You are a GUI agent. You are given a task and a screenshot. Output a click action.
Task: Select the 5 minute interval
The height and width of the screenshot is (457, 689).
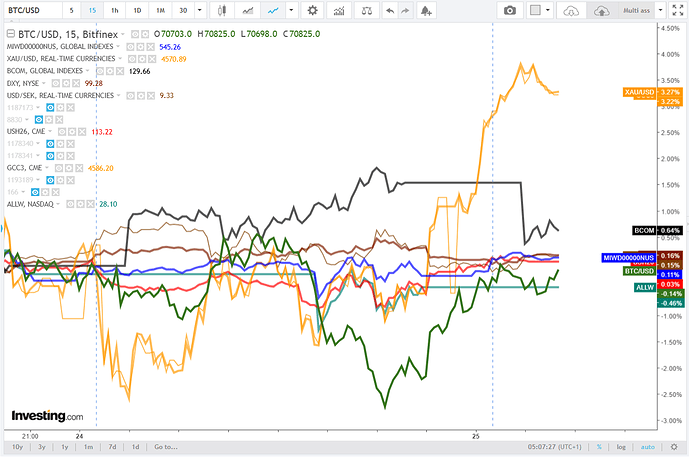(x=71, y=10)
